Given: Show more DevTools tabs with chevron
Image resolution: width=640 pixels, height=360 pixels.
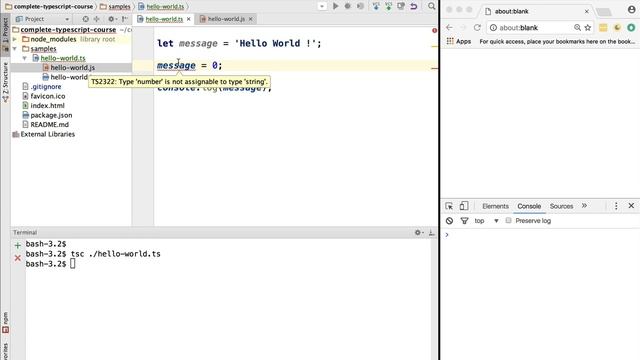Looking at the screenshot, I should [x=584, y=206].
